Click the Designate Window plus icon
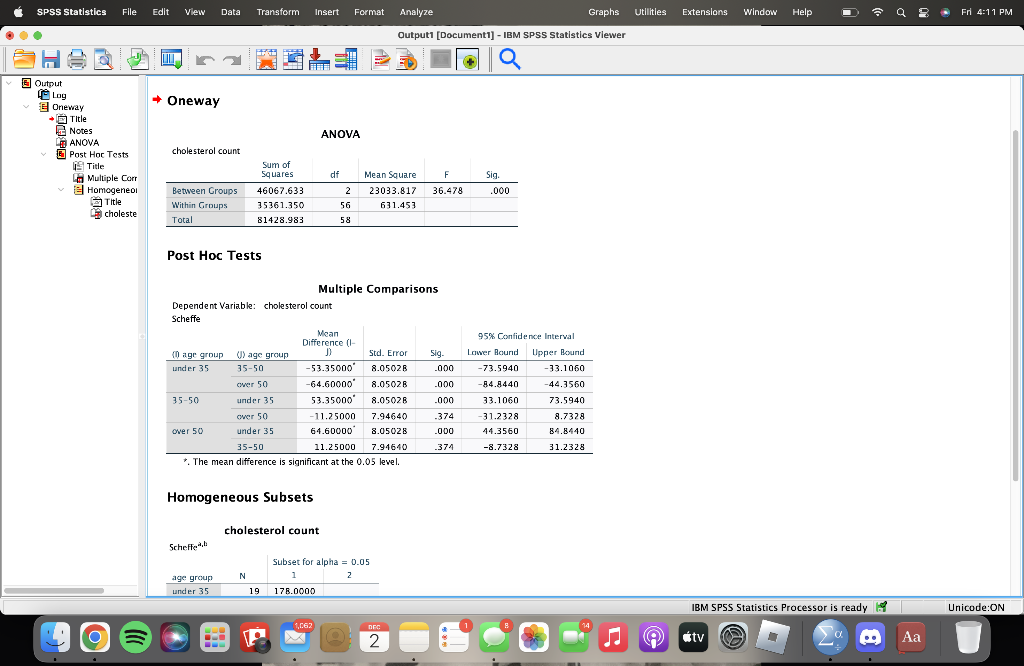The height and width of the screenshot is (666, 1024). [468, 59]
